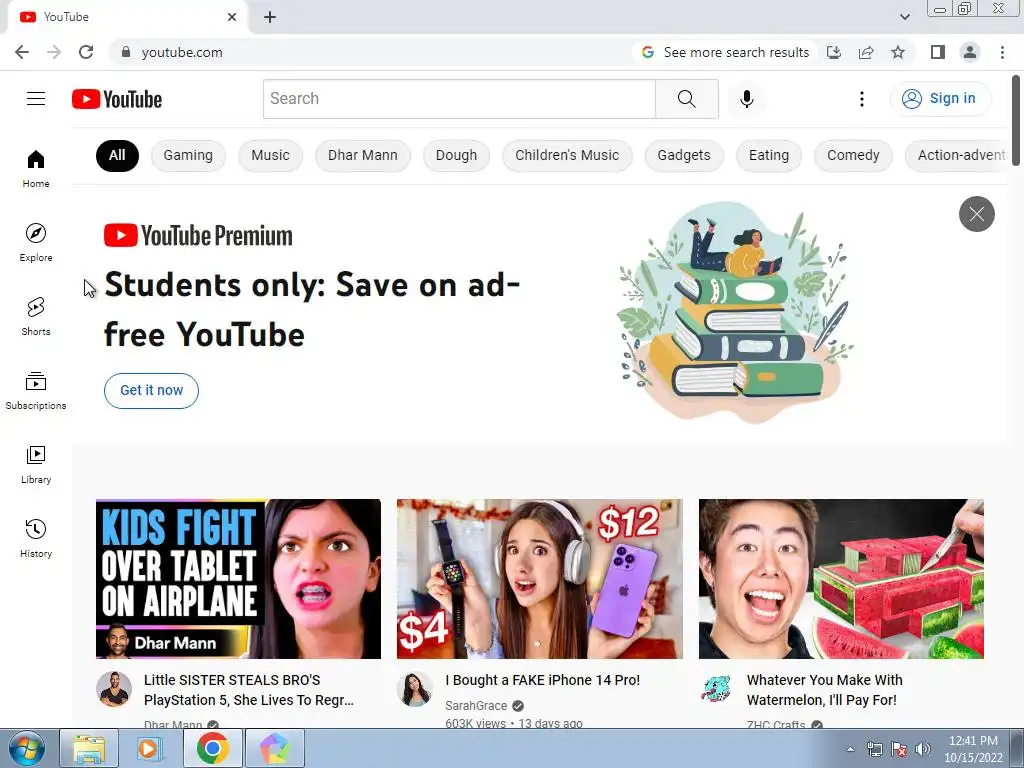1024x768 pixels.
Task: Open the volume speaker tray icon
Action: [x=922, y=749]
